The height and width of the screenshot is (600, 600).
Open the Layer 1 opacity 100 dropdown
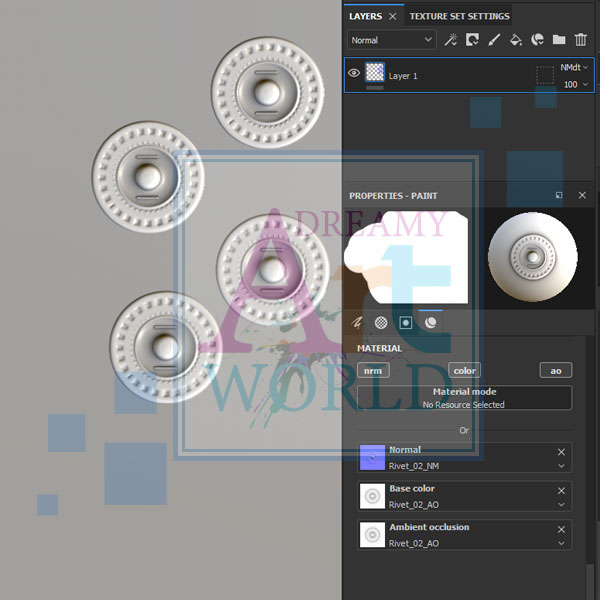click(576, 85)
